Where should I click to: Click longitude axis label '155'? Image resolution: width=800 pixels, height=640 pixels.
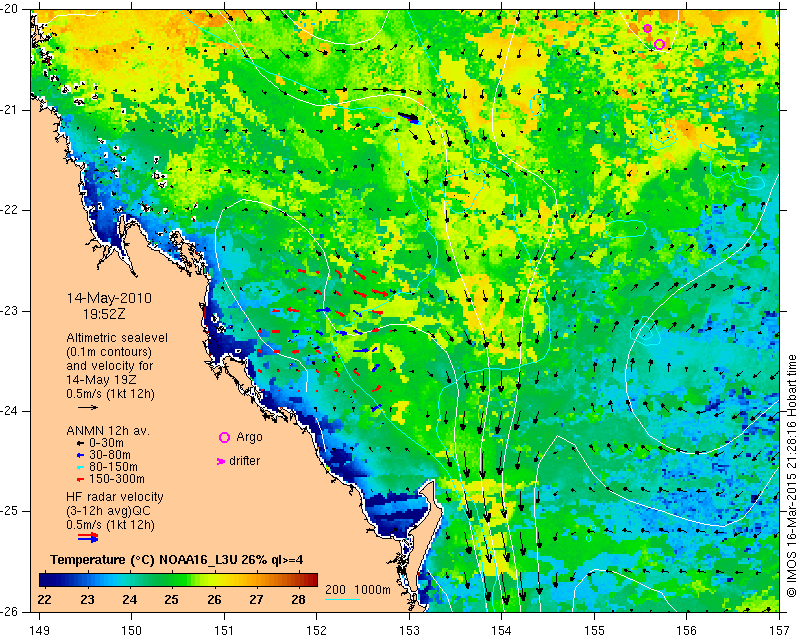pyautogui.click(x=594, y=631)
